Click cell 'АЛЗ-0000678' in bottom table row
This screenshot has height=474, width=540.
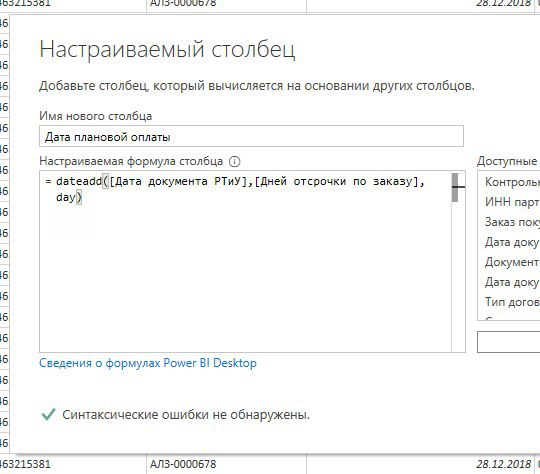(183, 464)
